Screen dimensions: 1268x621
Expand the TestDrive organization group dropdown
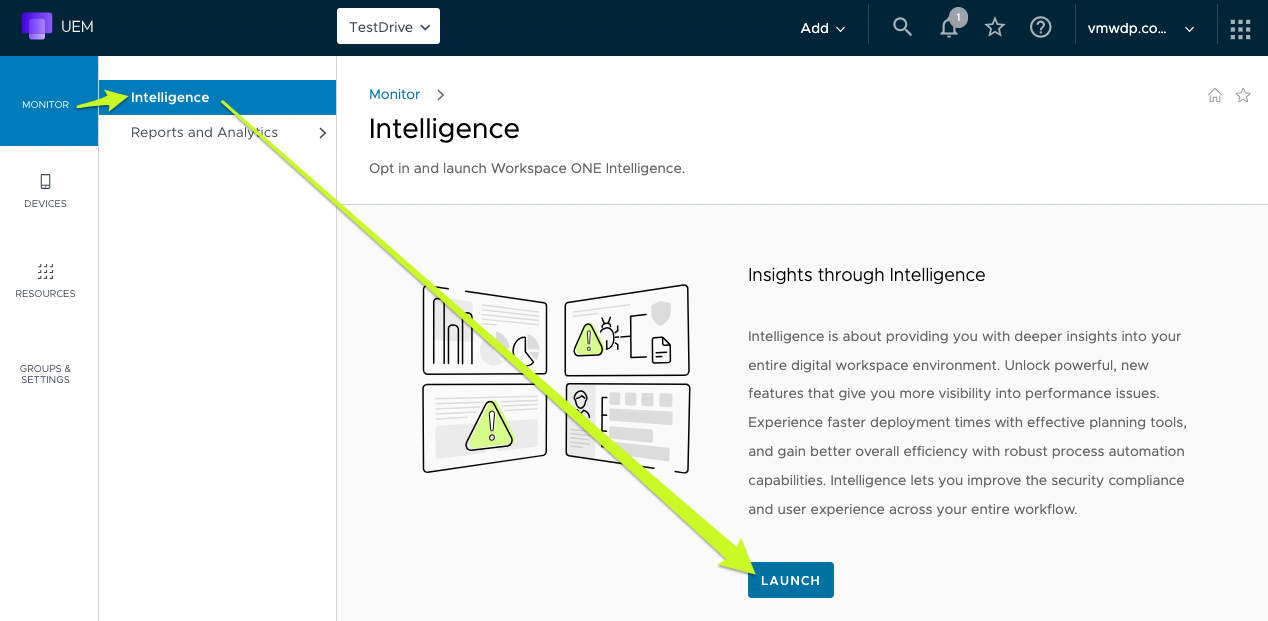click(x=388, y=27)
